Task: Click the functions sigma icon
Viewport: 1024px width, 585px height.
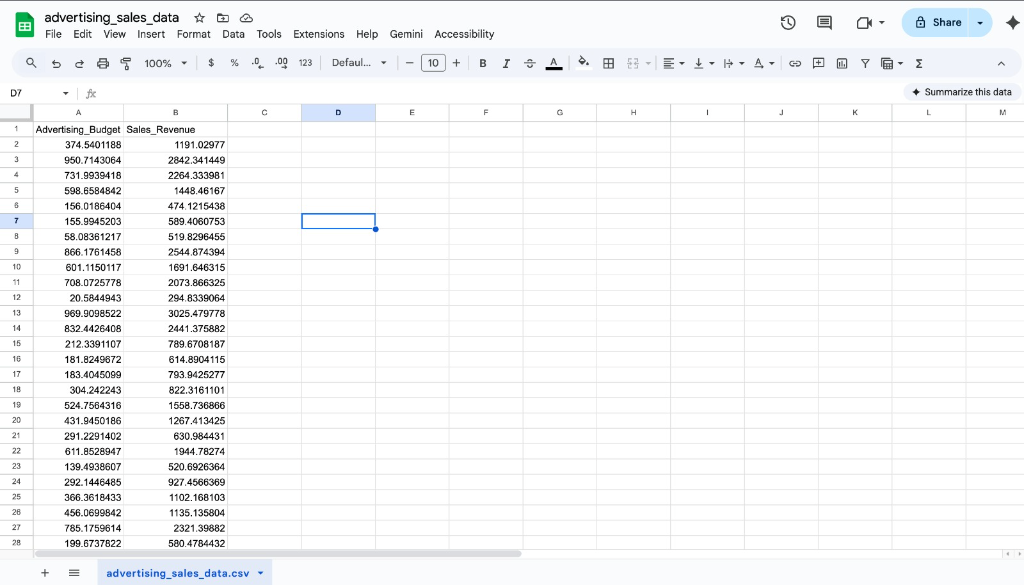Action: pos(918,63)
